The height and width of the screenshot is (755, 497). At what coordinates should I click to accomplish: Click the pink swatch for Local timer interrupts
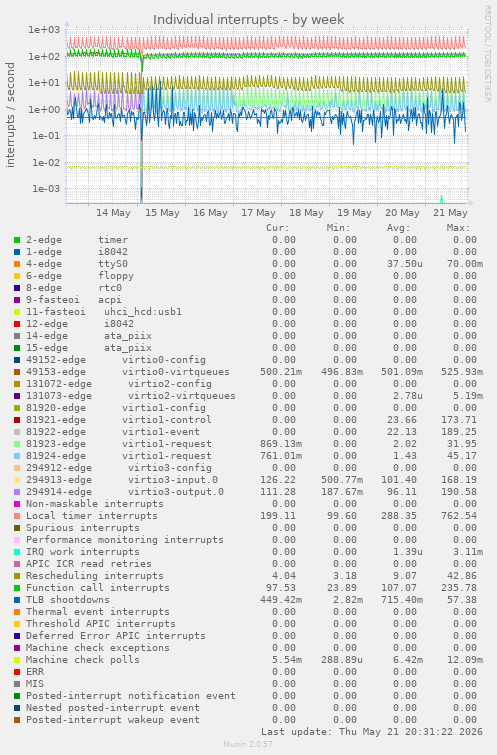(17, 516)
